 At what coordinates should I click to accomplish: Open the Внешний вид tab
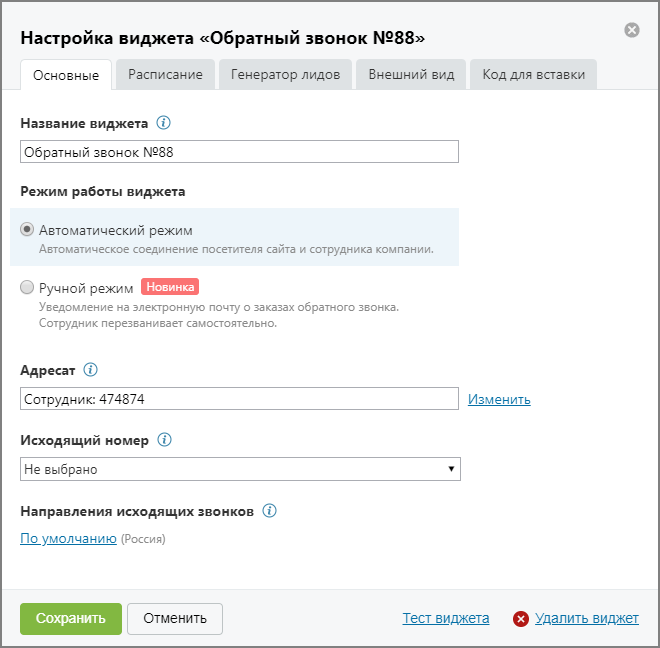point(411,75)
